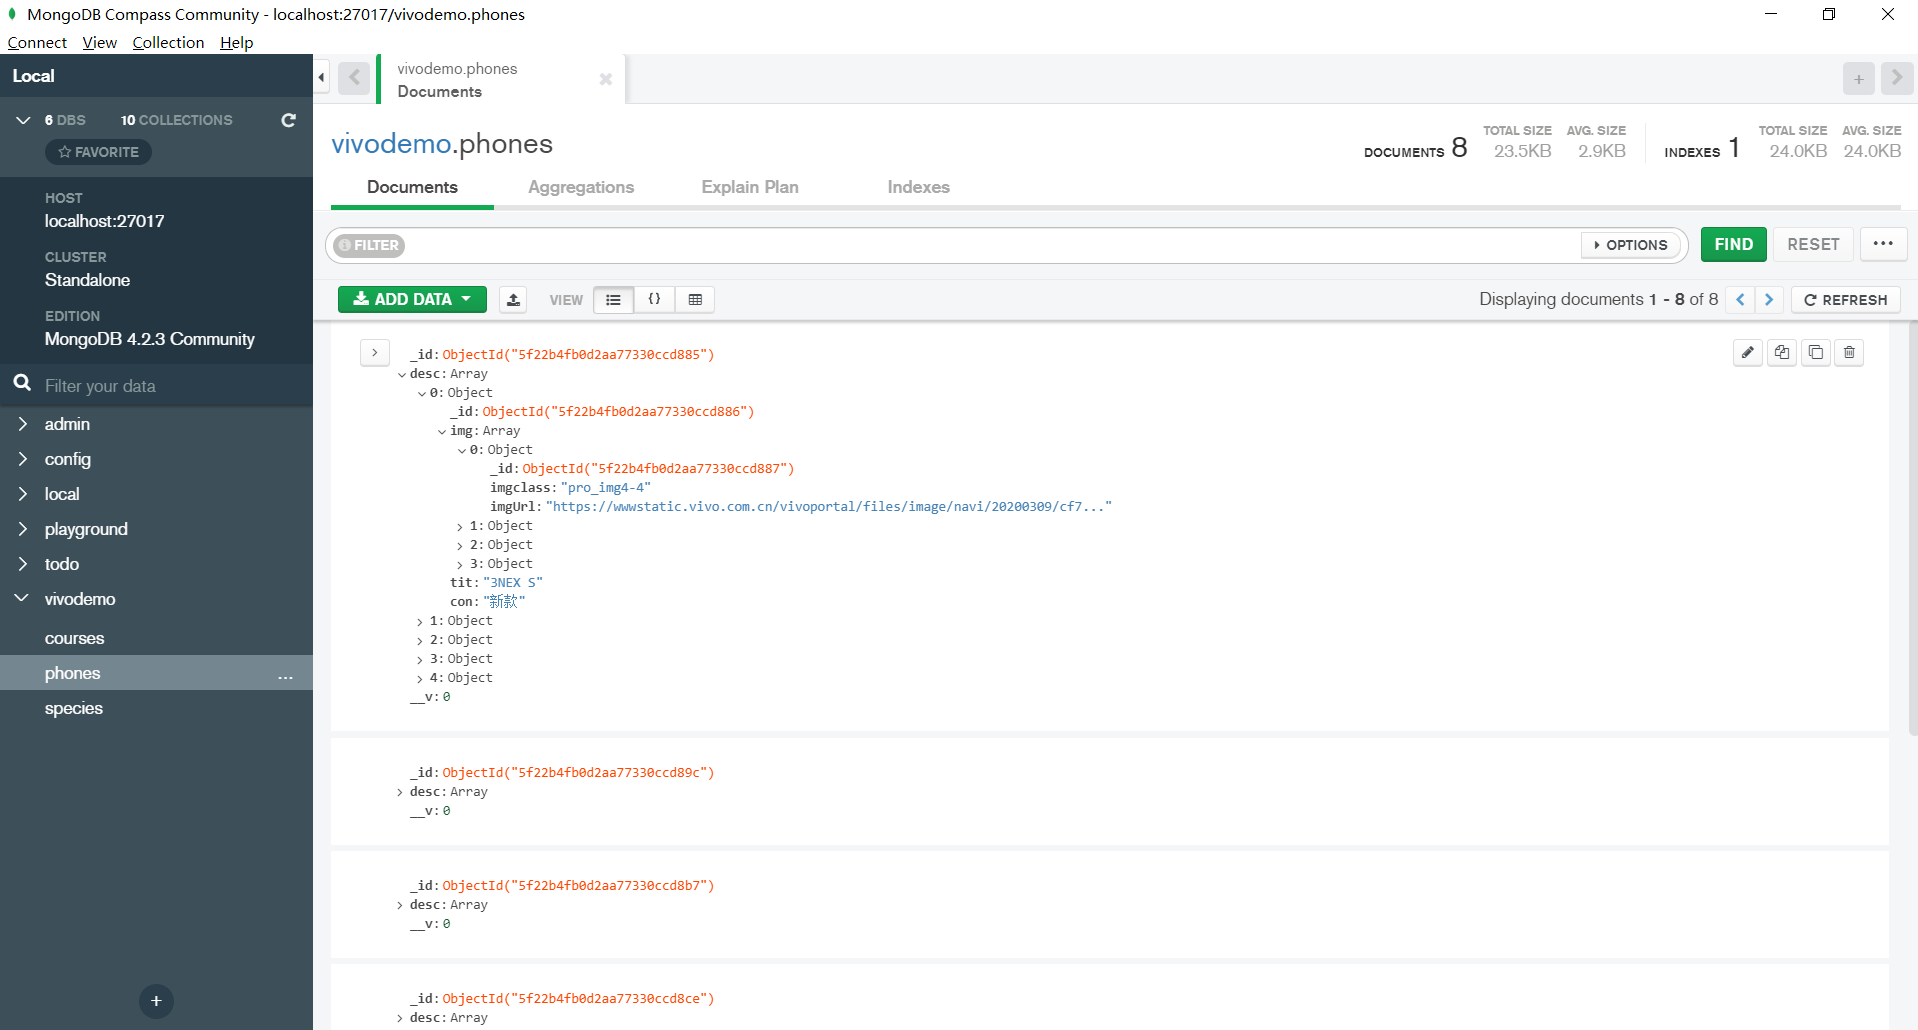The width and height of the screenshot is (1918, 1030).
Task: Switch to Indexes tab
Action: pos(918,187)
